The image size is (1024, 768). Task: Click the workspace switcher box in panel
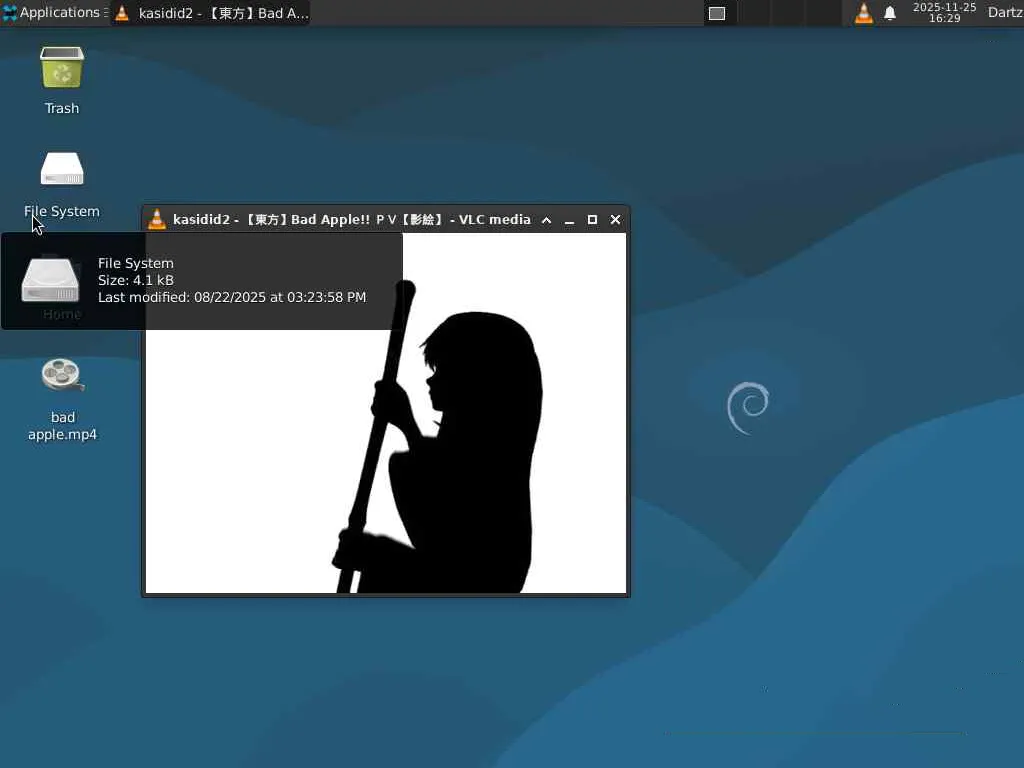tap(717, 13)
